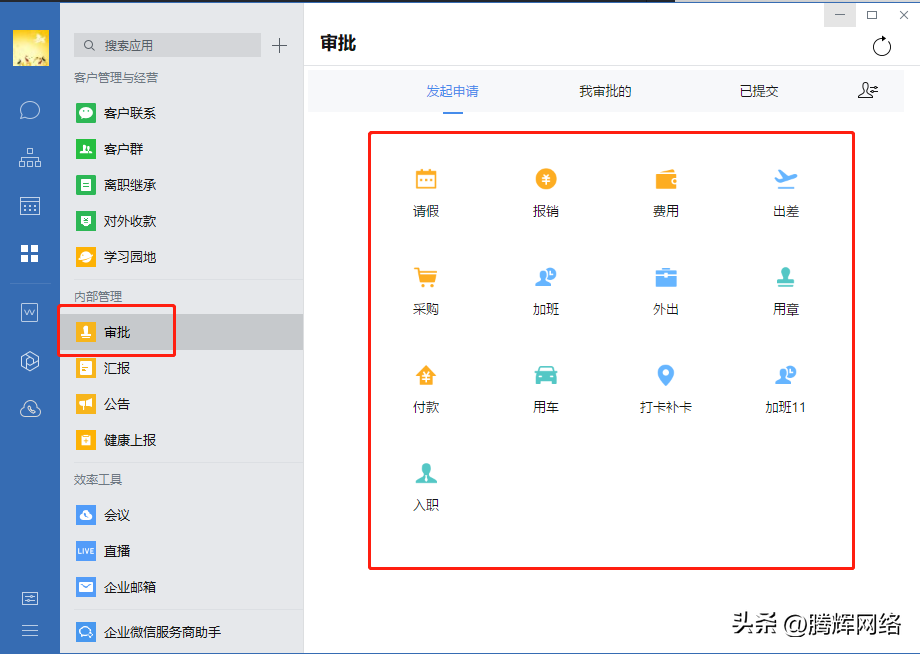Open the hamburger menu at the sidebar bottom

[30, 631]
